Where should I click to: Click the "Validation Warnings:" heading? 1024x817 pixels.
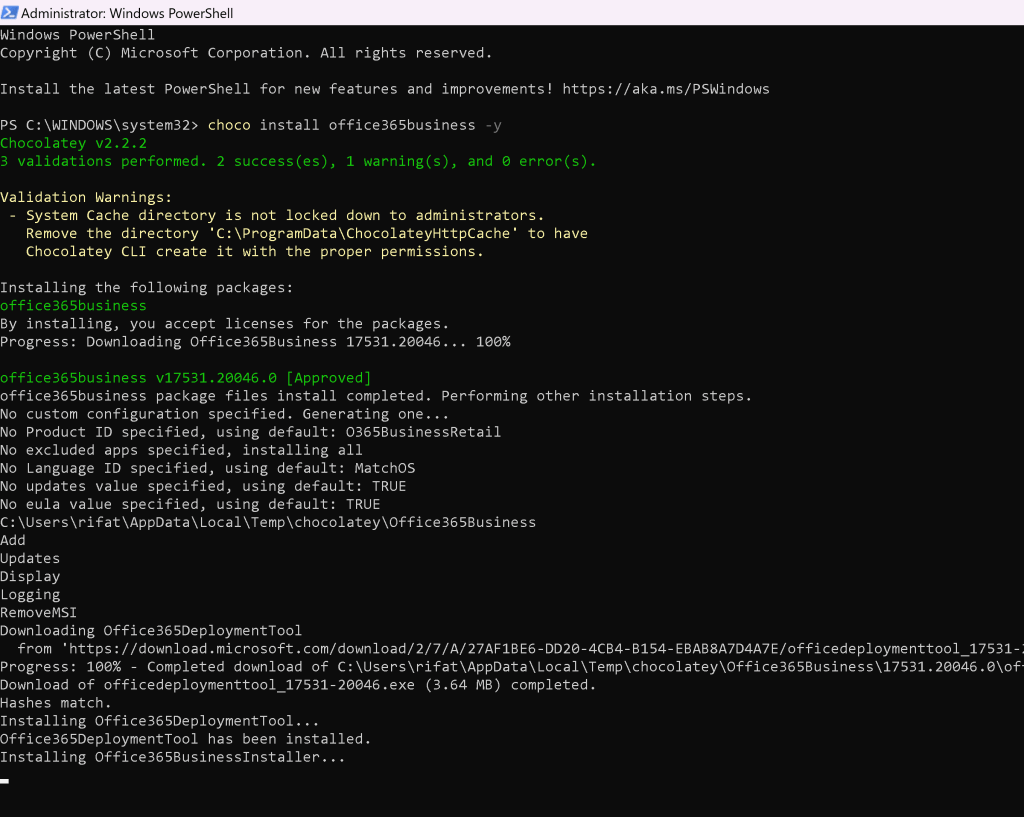click(86, 197)
